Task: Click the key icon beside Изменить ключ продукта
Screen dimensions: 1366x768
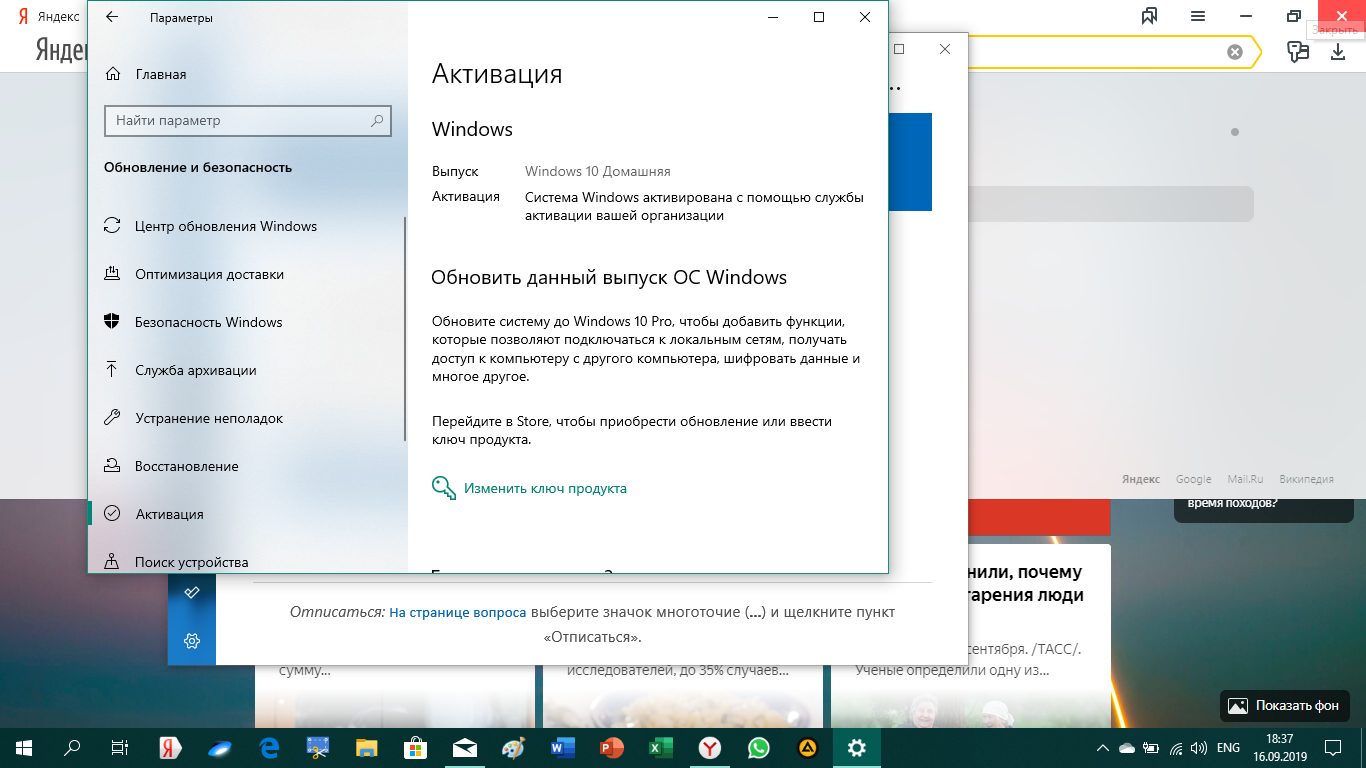Action: click(x=443, y=488)
